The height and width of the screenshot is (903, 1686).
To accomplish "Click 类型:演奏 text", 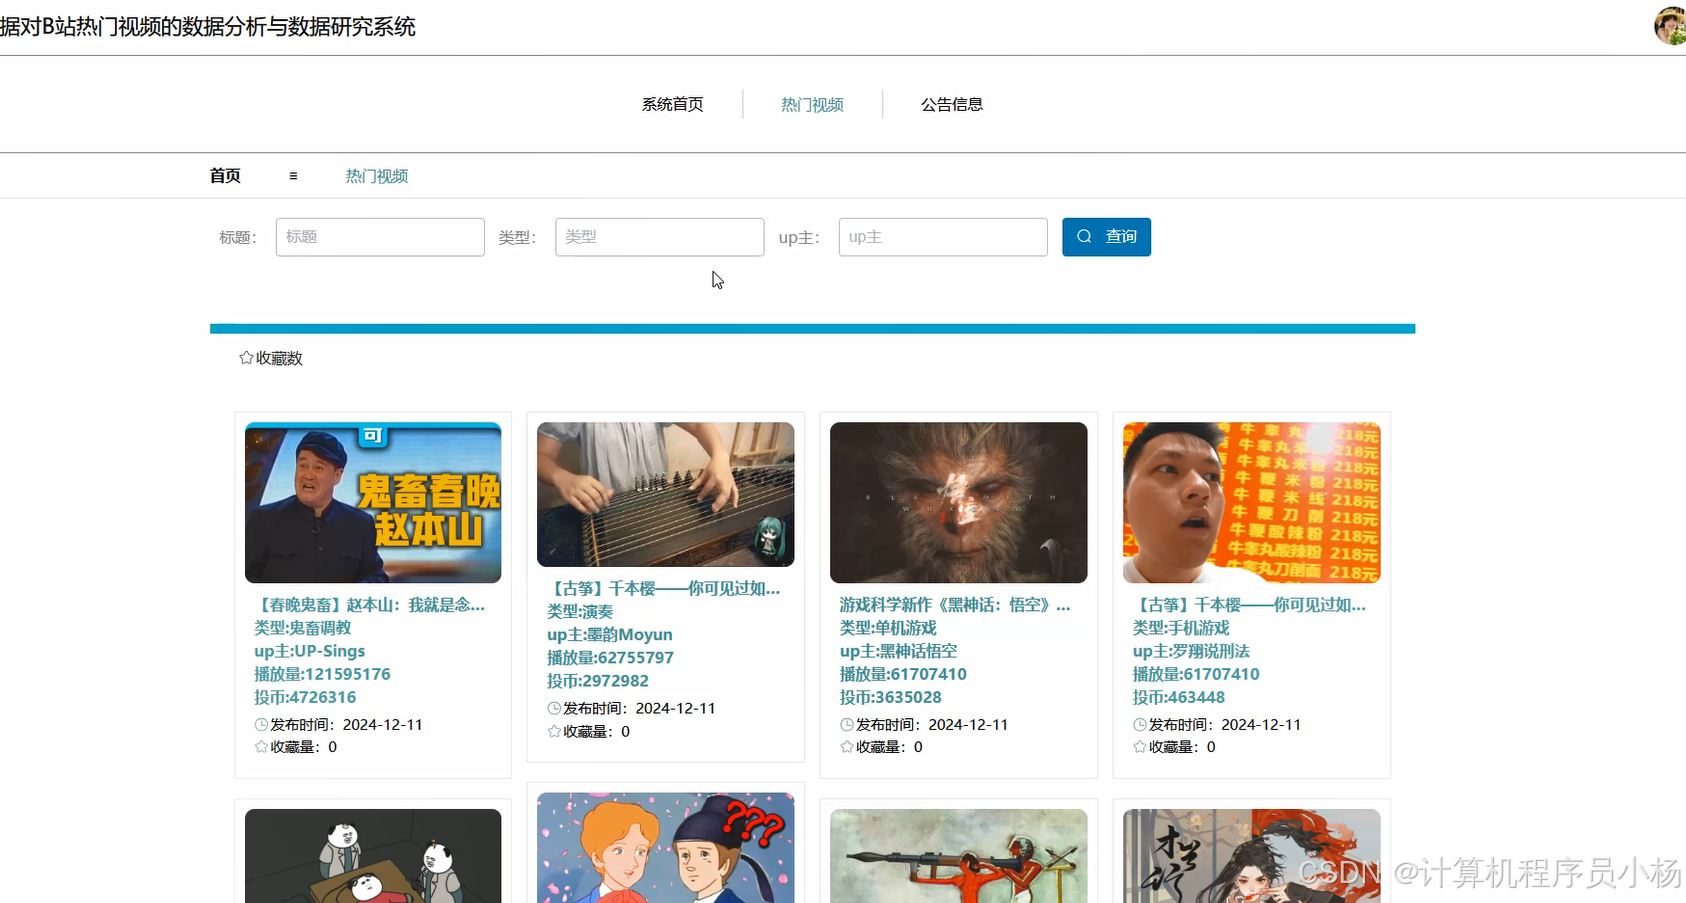I will [x=580, y=612].
